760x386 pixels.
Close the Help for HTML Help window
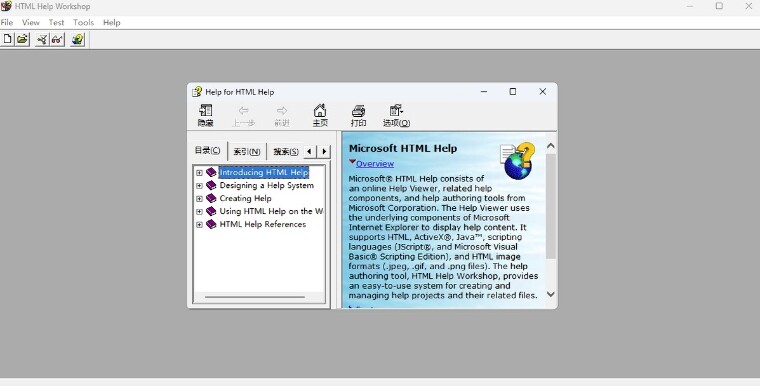click(x=542, y=92)
